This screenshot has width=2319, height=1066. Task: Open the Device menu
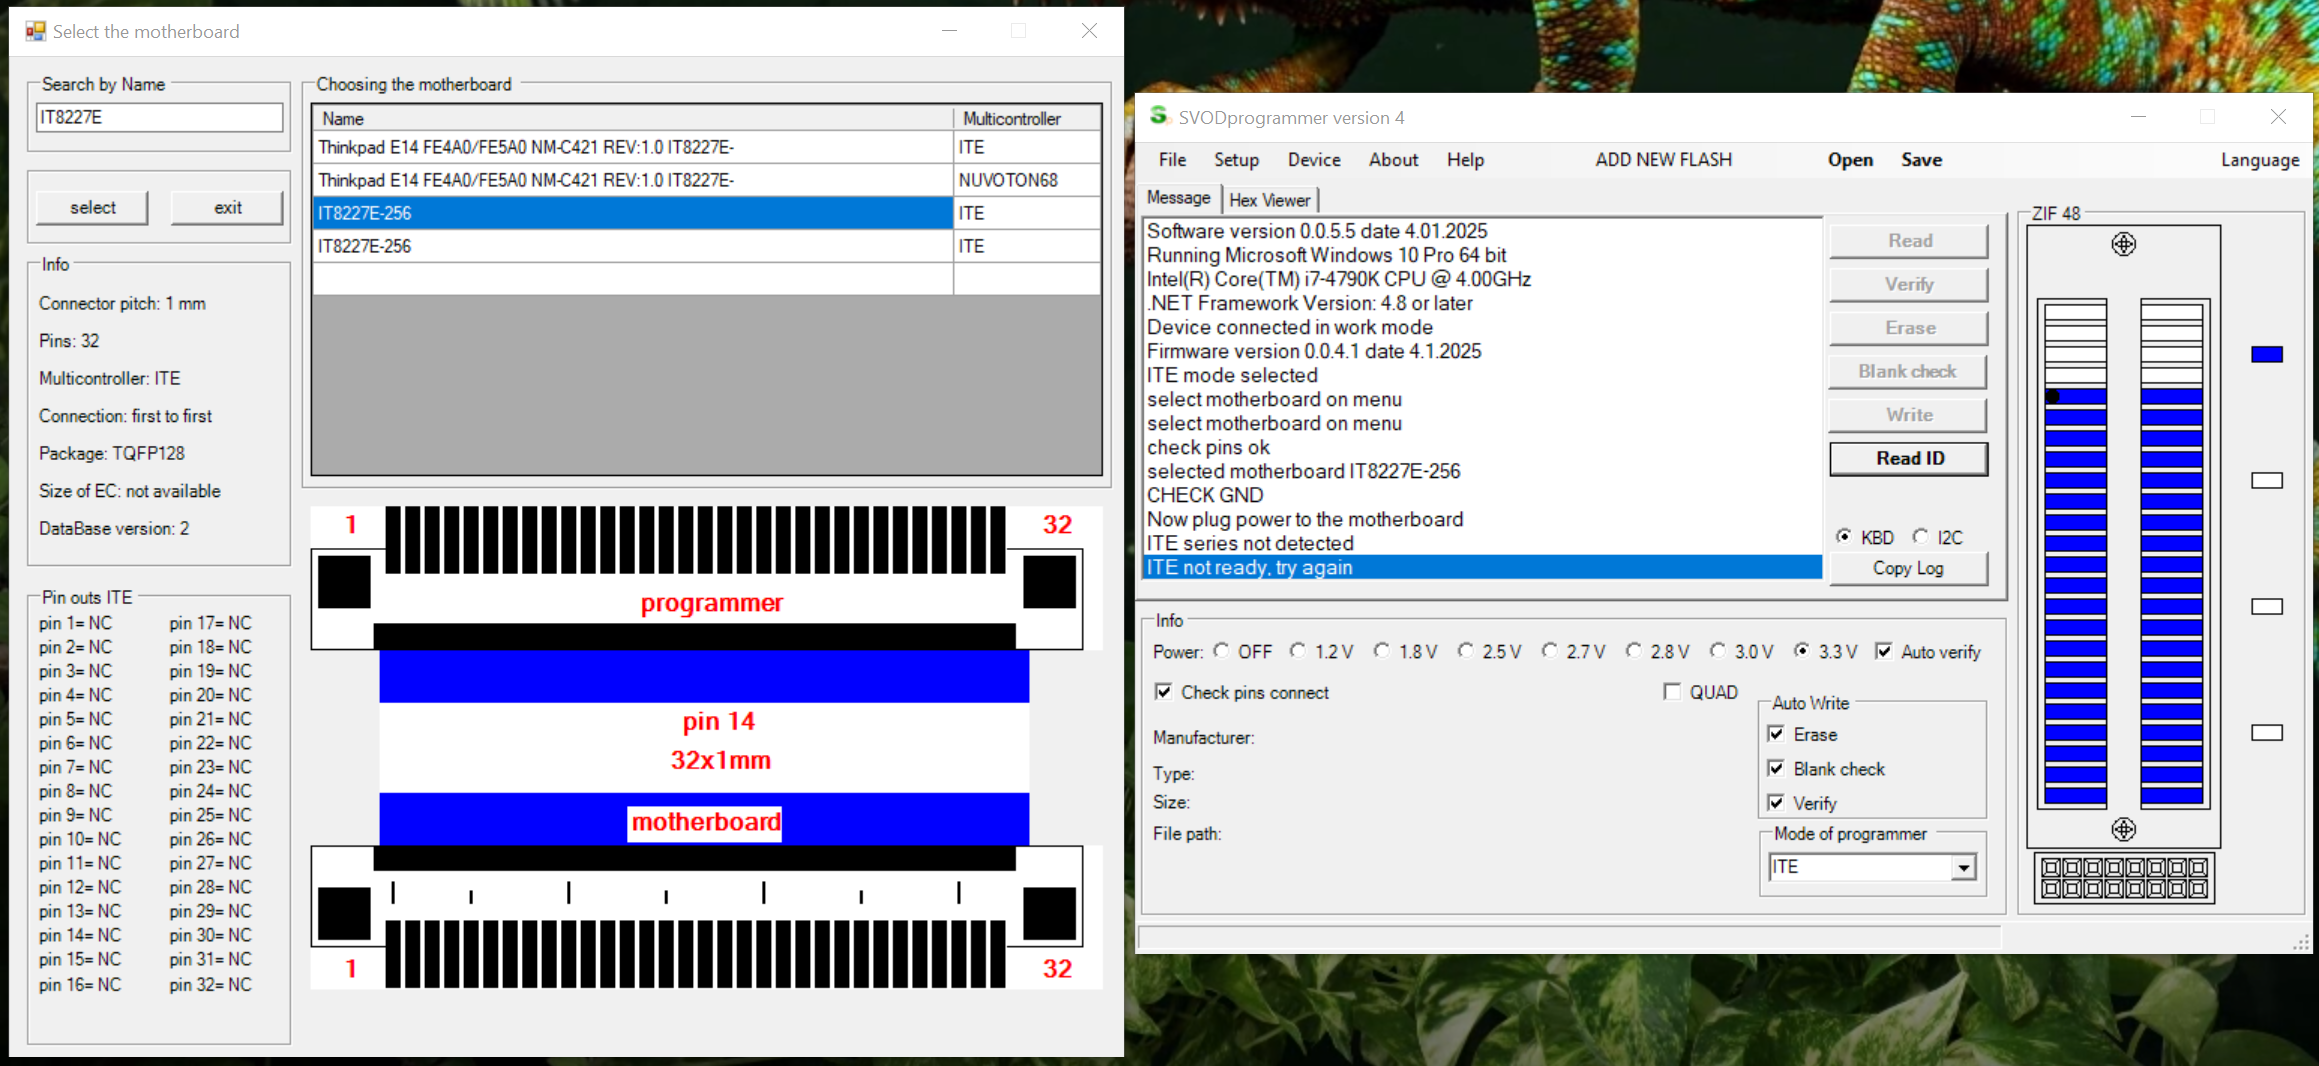pos(1313,160)
